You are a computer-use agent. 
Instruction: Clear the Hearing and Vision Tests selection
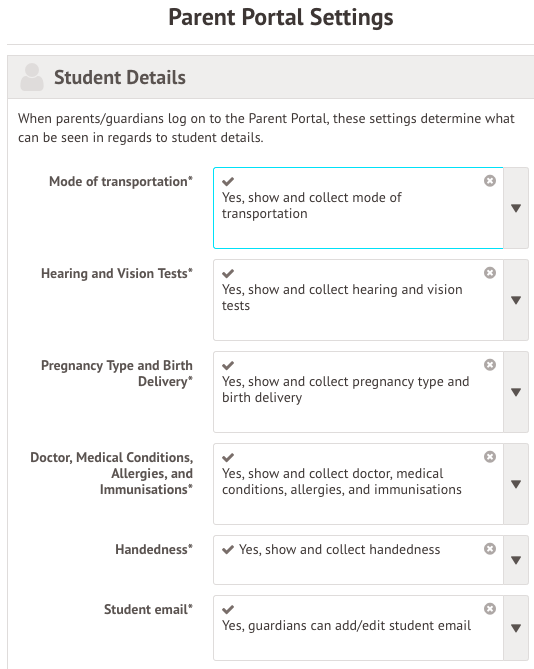click(x=490, y=273)
